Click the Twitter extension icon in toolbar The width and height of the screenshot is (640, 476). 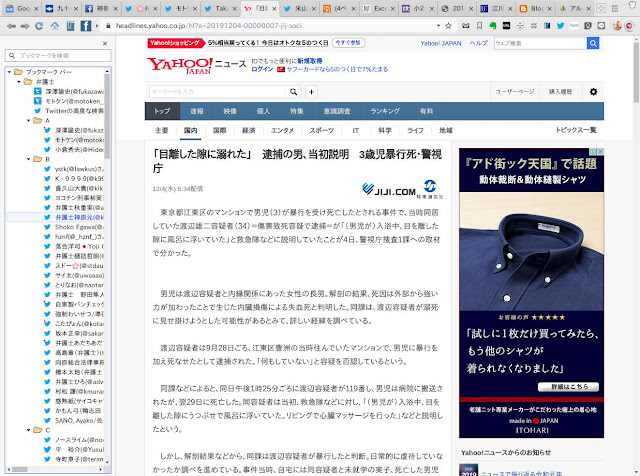click(x=560, y=26)
